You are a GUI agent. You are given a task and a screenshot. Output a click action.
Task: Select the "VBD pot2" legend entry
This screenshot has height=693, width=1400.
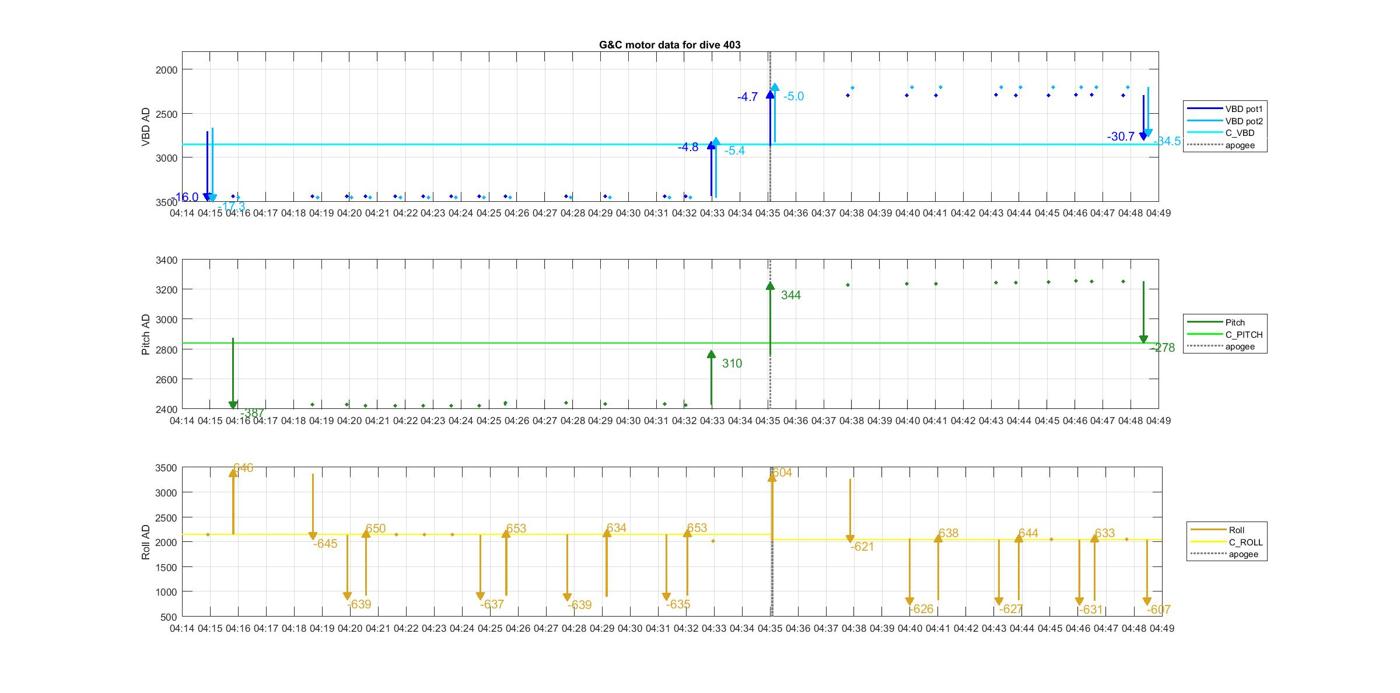[x=1227, y=121]
